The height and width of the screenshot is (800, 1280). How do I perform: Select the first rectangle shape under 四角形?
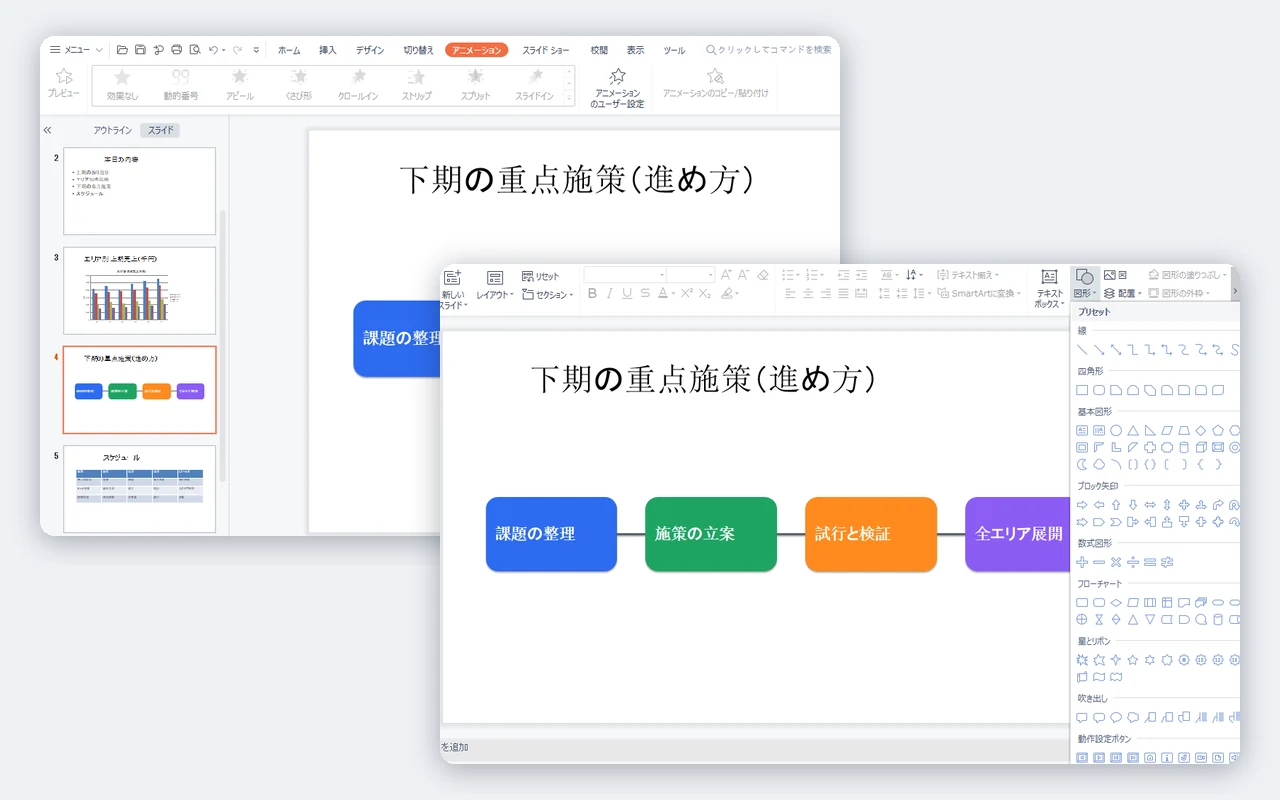[1082, 390]
